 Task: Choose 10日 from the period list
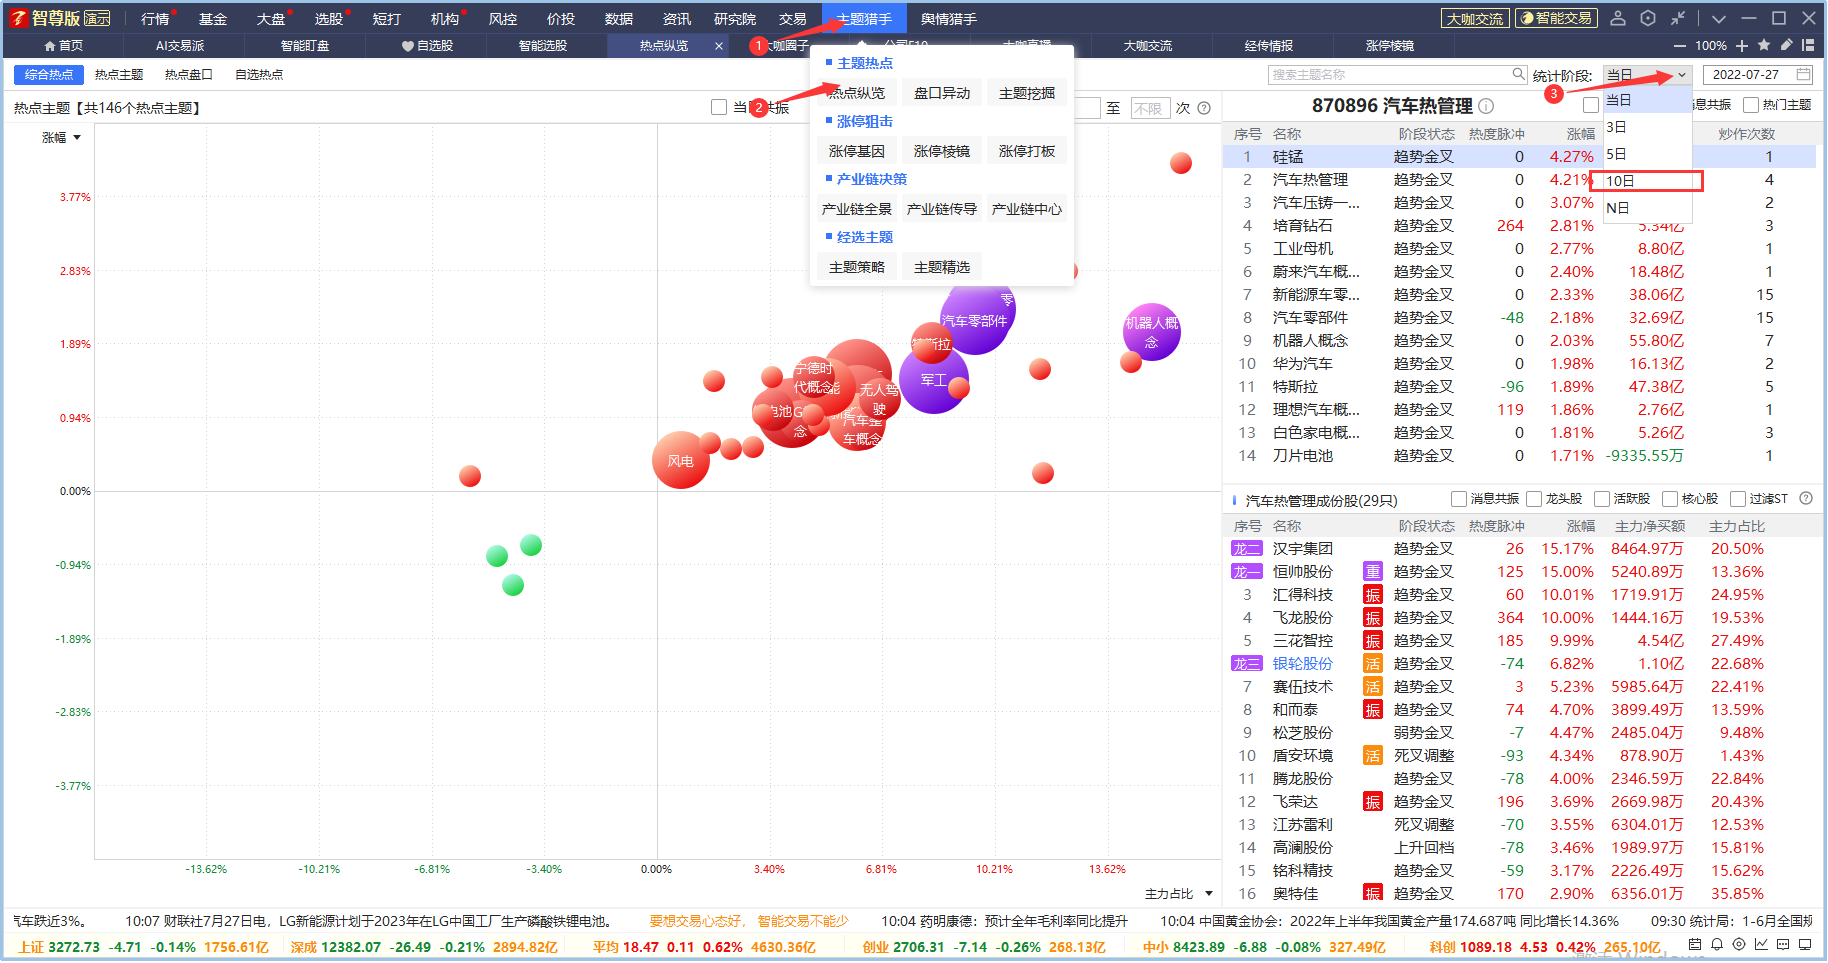click(x=1647, y=181)
